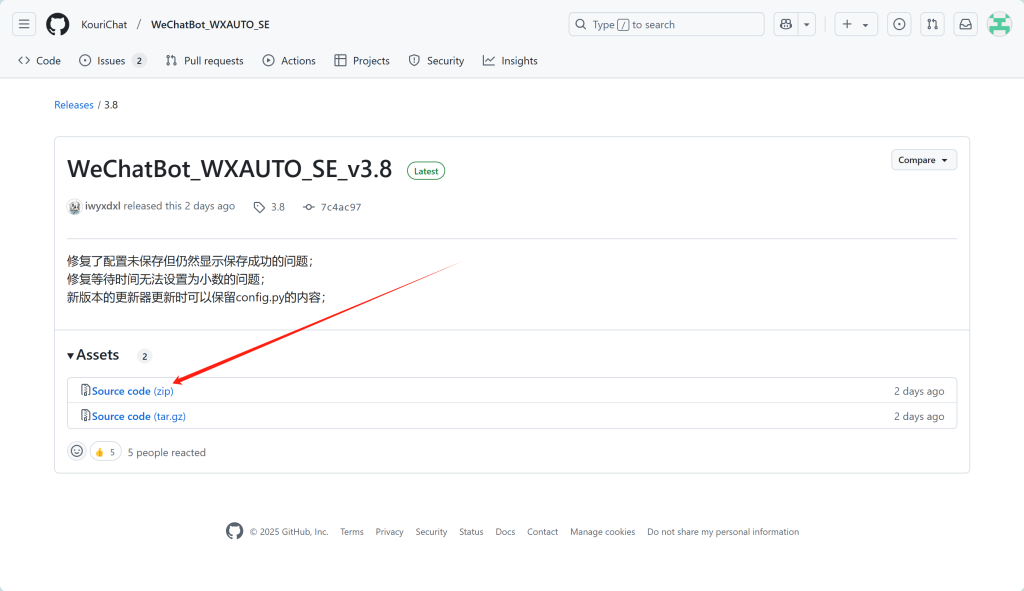Image resolution: width=1024 pixels, height=591 pixels.
Task: Open GitHub Copilot chat icon
Action: coord(786,24)
